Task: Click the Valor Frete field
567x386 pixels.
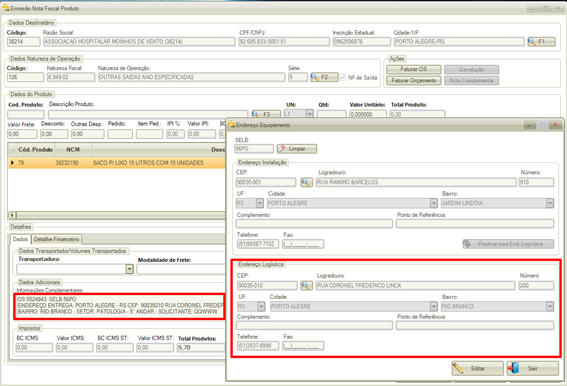Action: coord(22,134)
